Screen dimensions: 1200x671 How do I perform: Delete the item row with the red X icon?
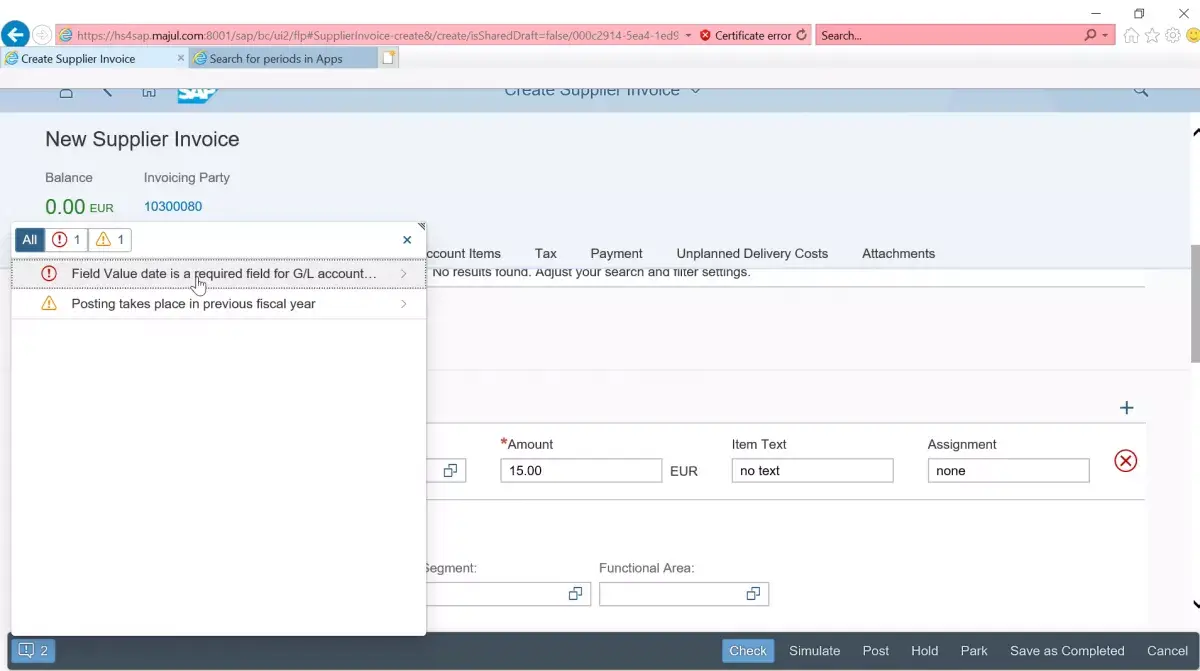(1126, 461)
